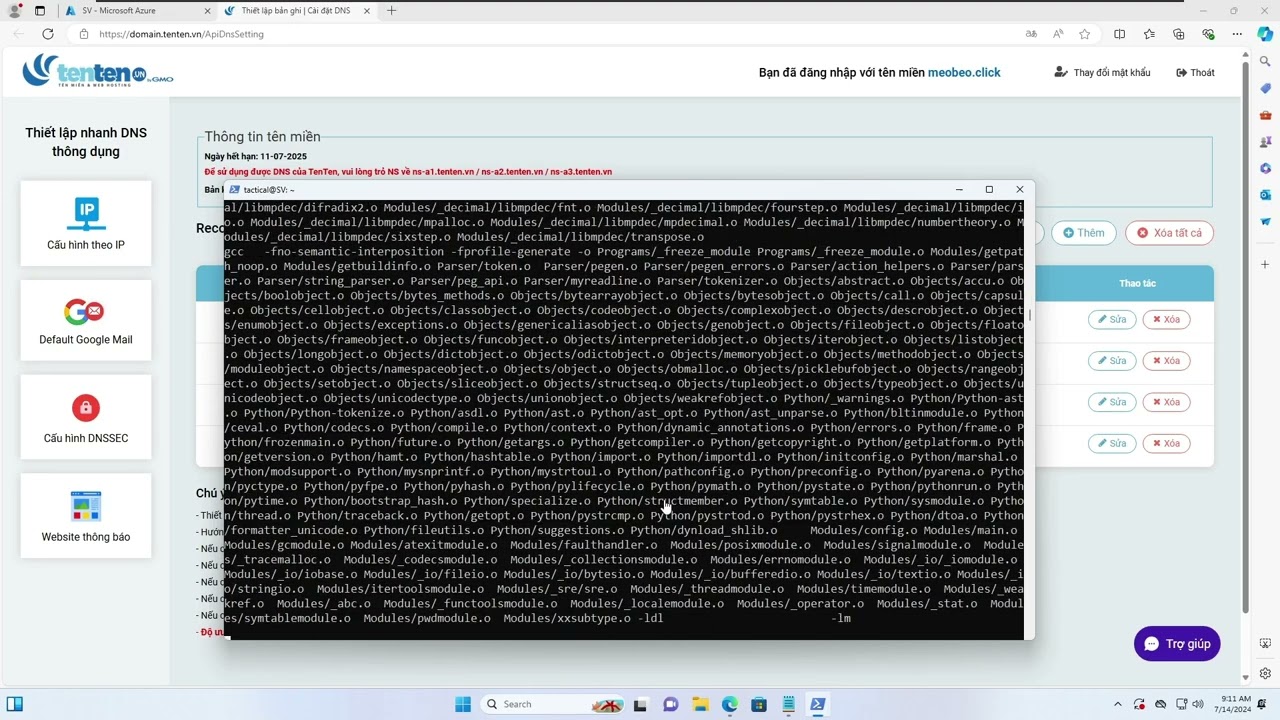Viewport: 1280px width, 720px height.
Task: Open Website thông báo setup
Action: 86,516
